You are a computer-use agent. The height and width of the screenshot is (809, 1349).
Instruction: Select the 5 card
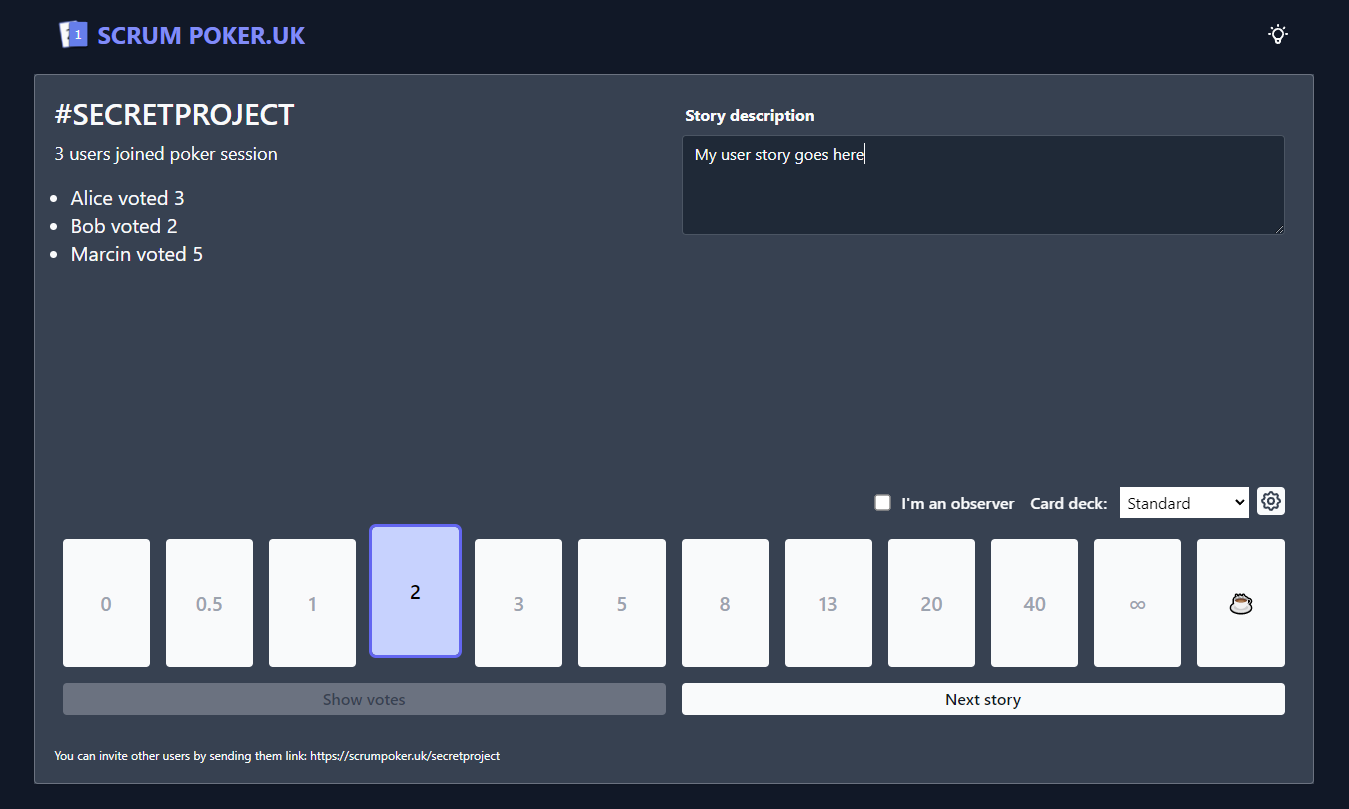(x=621, y=603)
